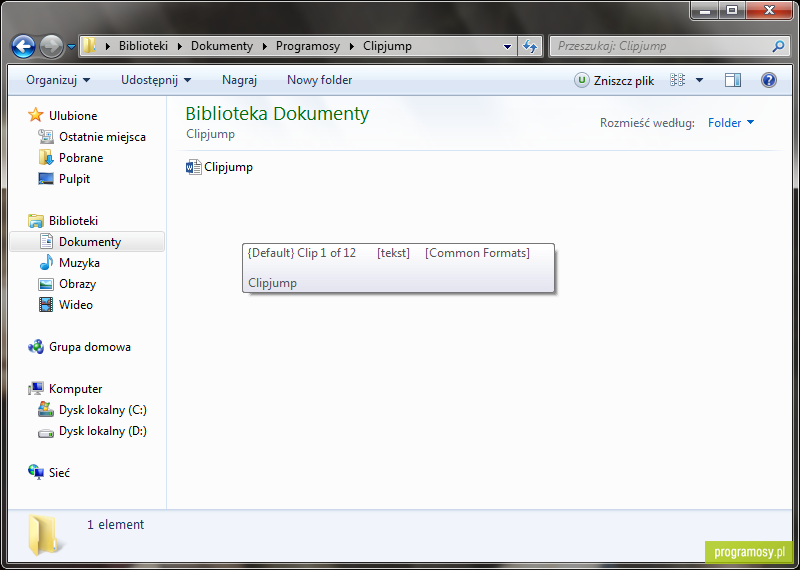
Task: Click the folder icon in the address bar
Action: 89,46
